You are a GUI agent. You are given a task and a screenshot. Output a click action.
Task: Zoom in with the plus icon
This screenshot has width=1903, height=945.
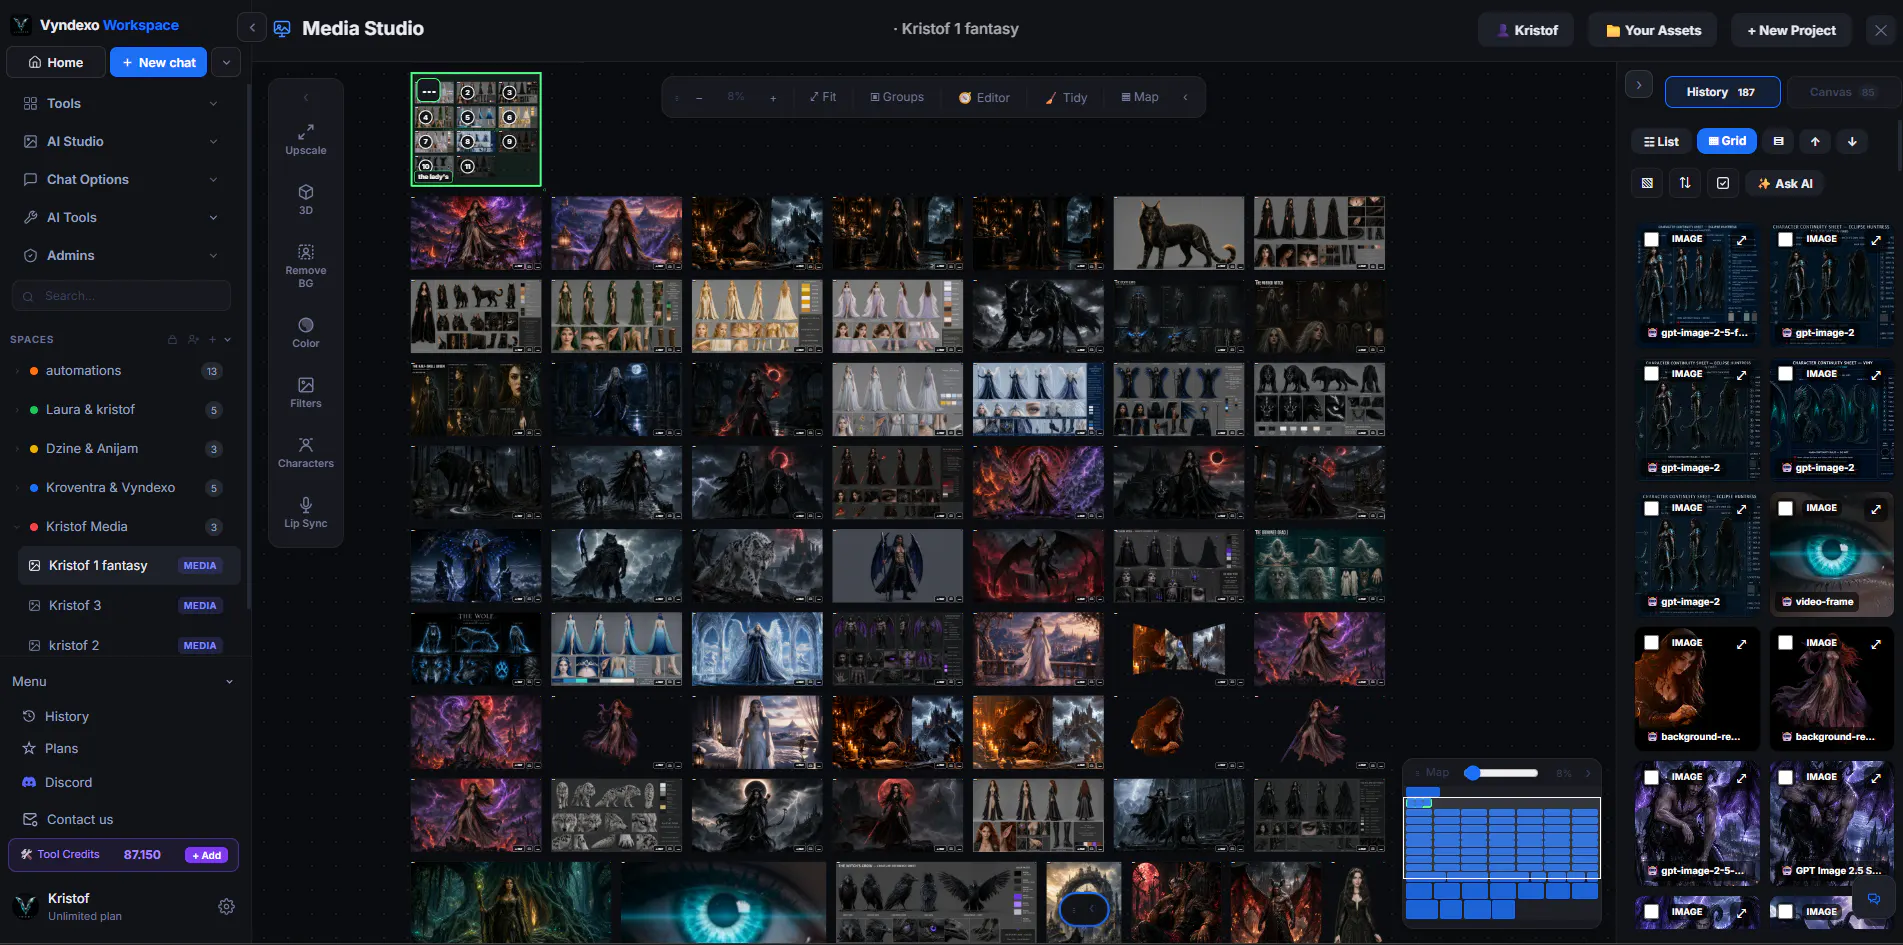click(x=773, y=97)
